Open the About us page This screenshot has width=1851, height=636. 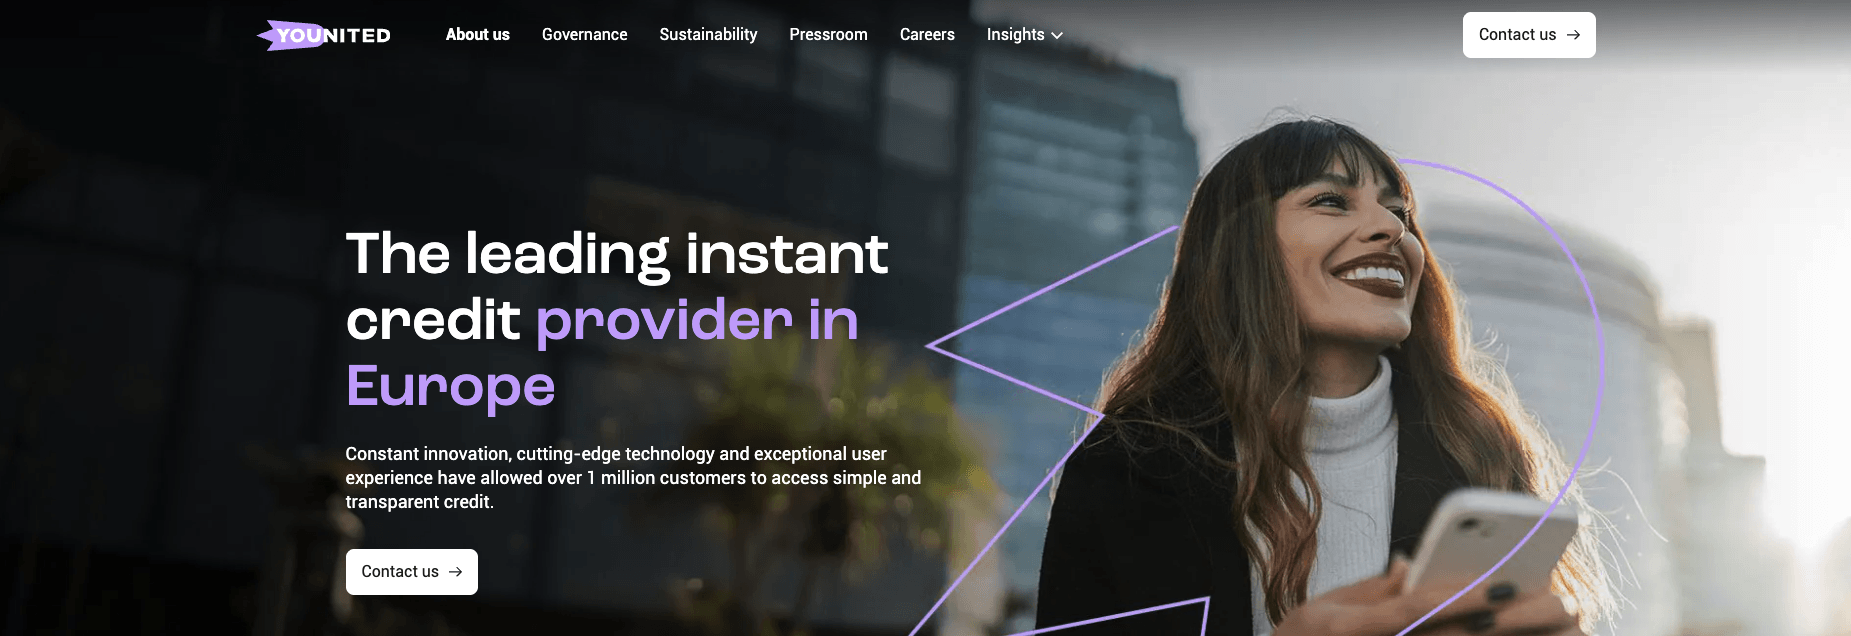pos(477,35)
